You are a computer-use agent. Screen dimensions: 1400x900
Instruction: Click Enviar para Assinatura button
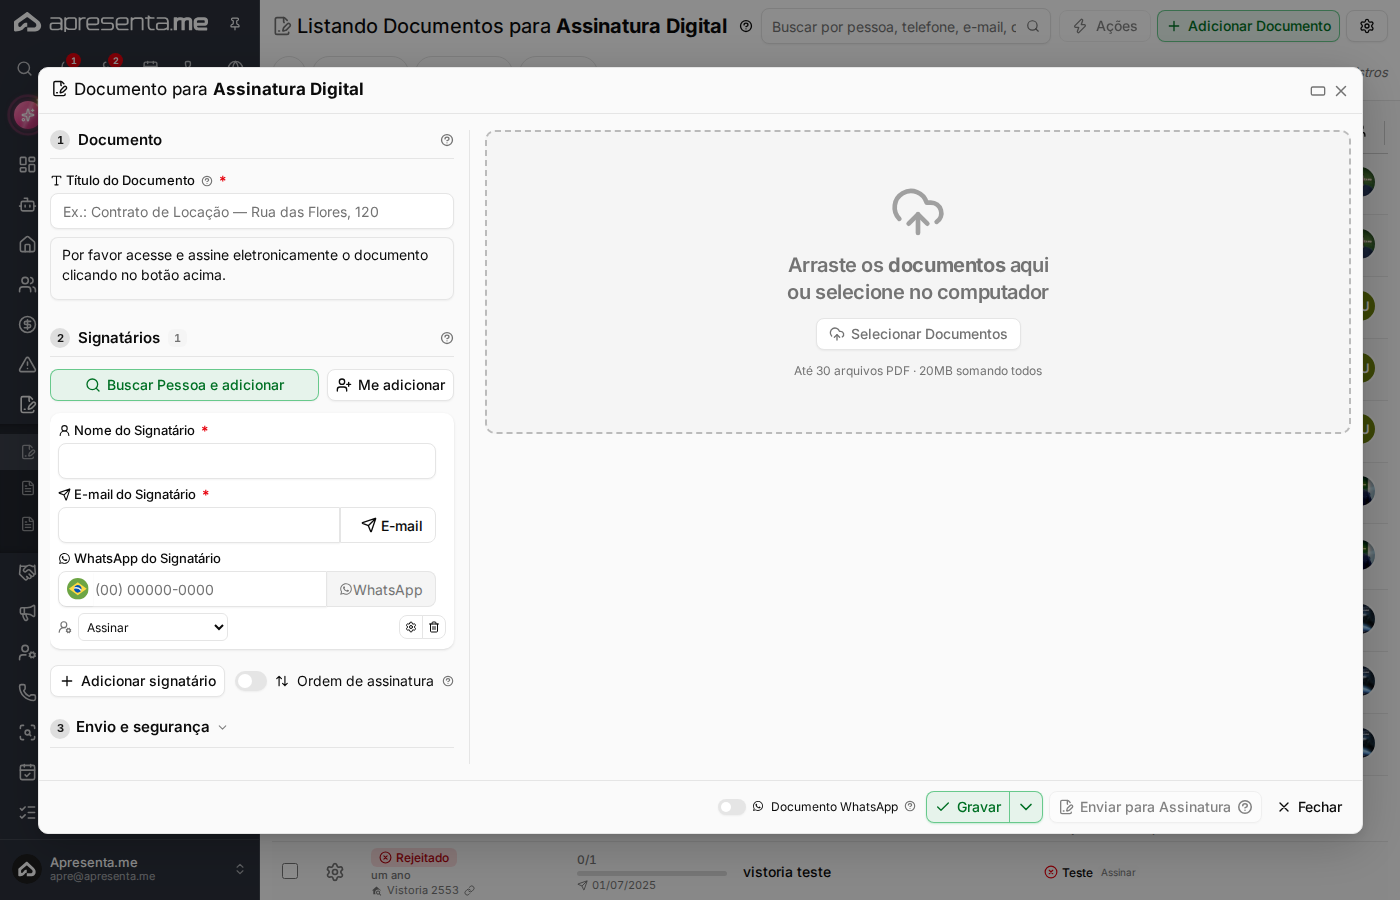pos(1155,807)
